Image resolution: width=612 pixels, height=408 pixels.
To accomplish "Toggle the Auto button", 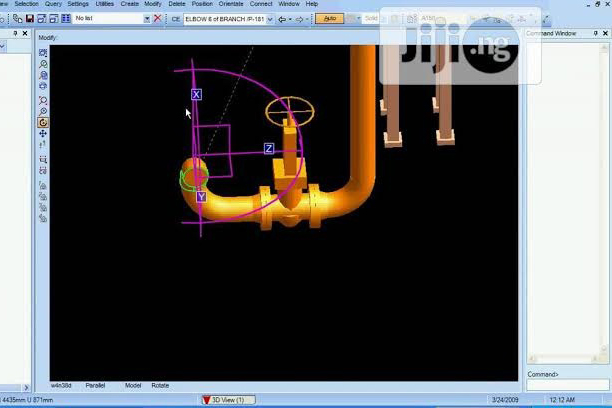I will click(x=329, y=19).
